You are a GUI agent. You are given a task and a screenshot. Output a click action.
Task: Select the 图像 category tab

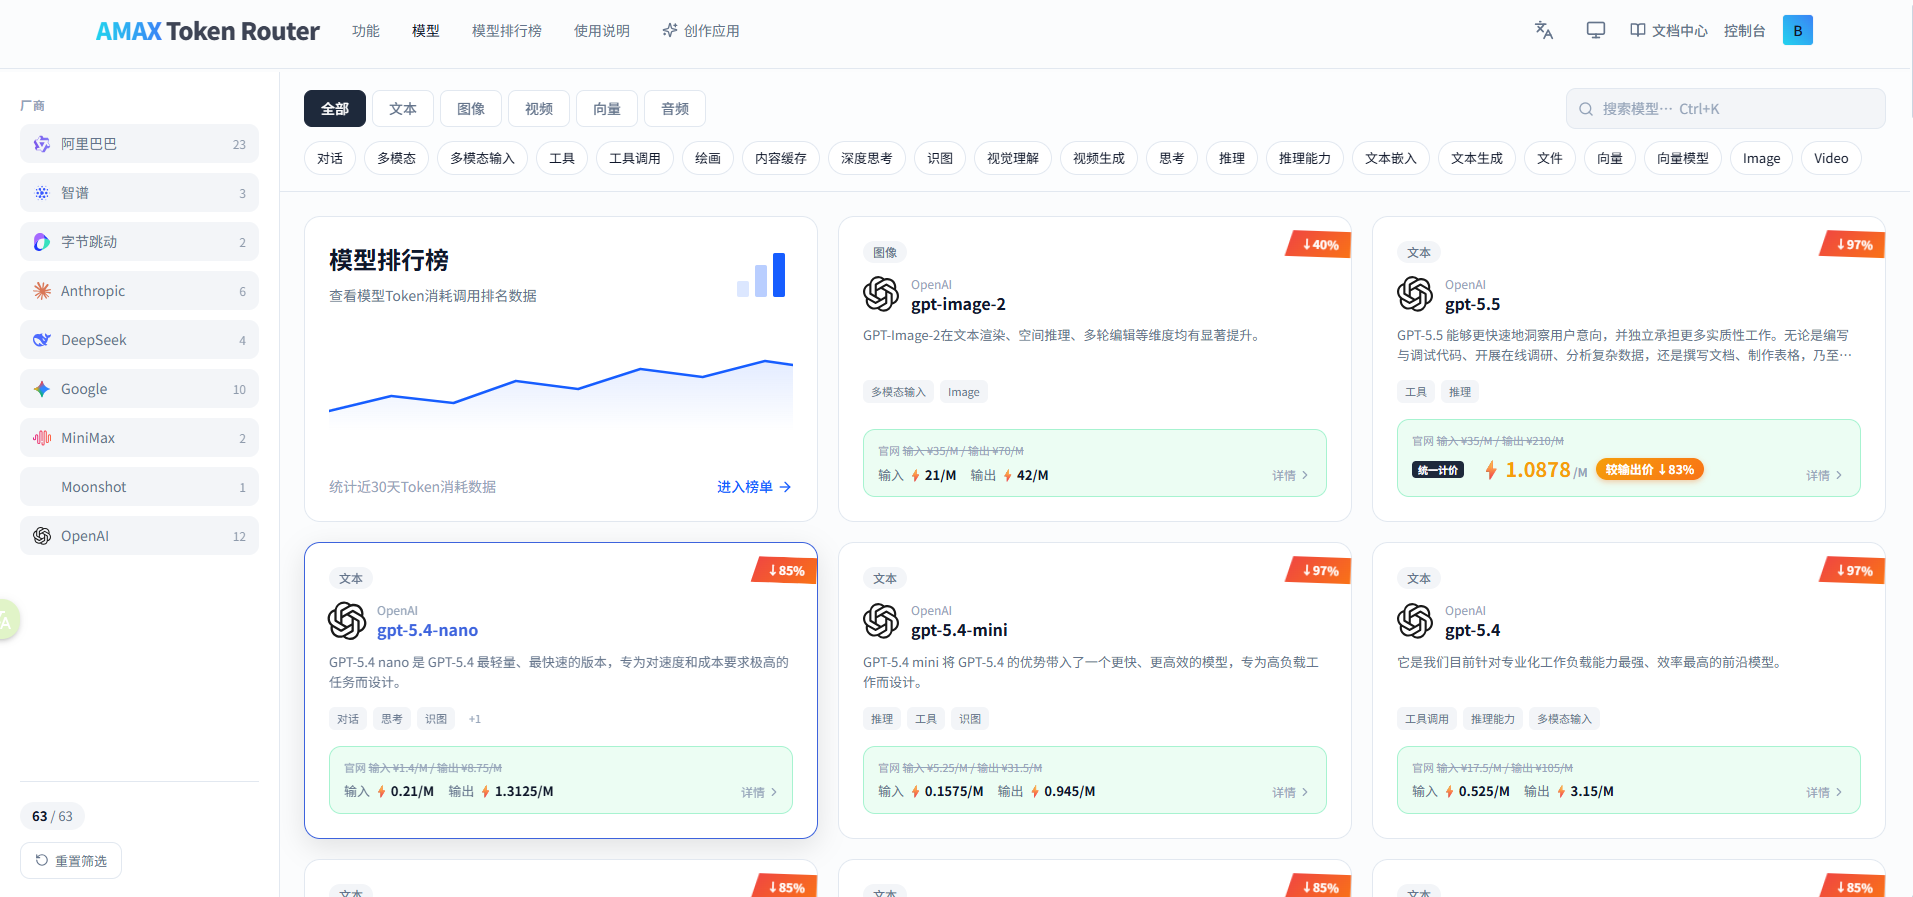pos(471,109)
